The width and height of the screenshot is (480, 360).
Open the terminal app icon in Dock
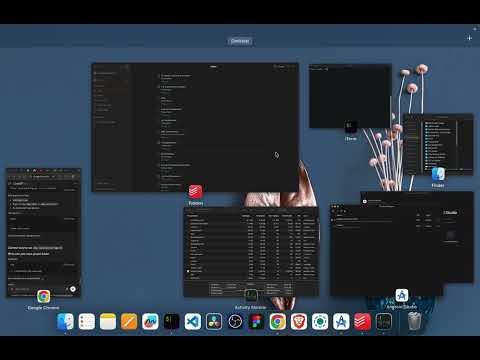pos(172,322)
